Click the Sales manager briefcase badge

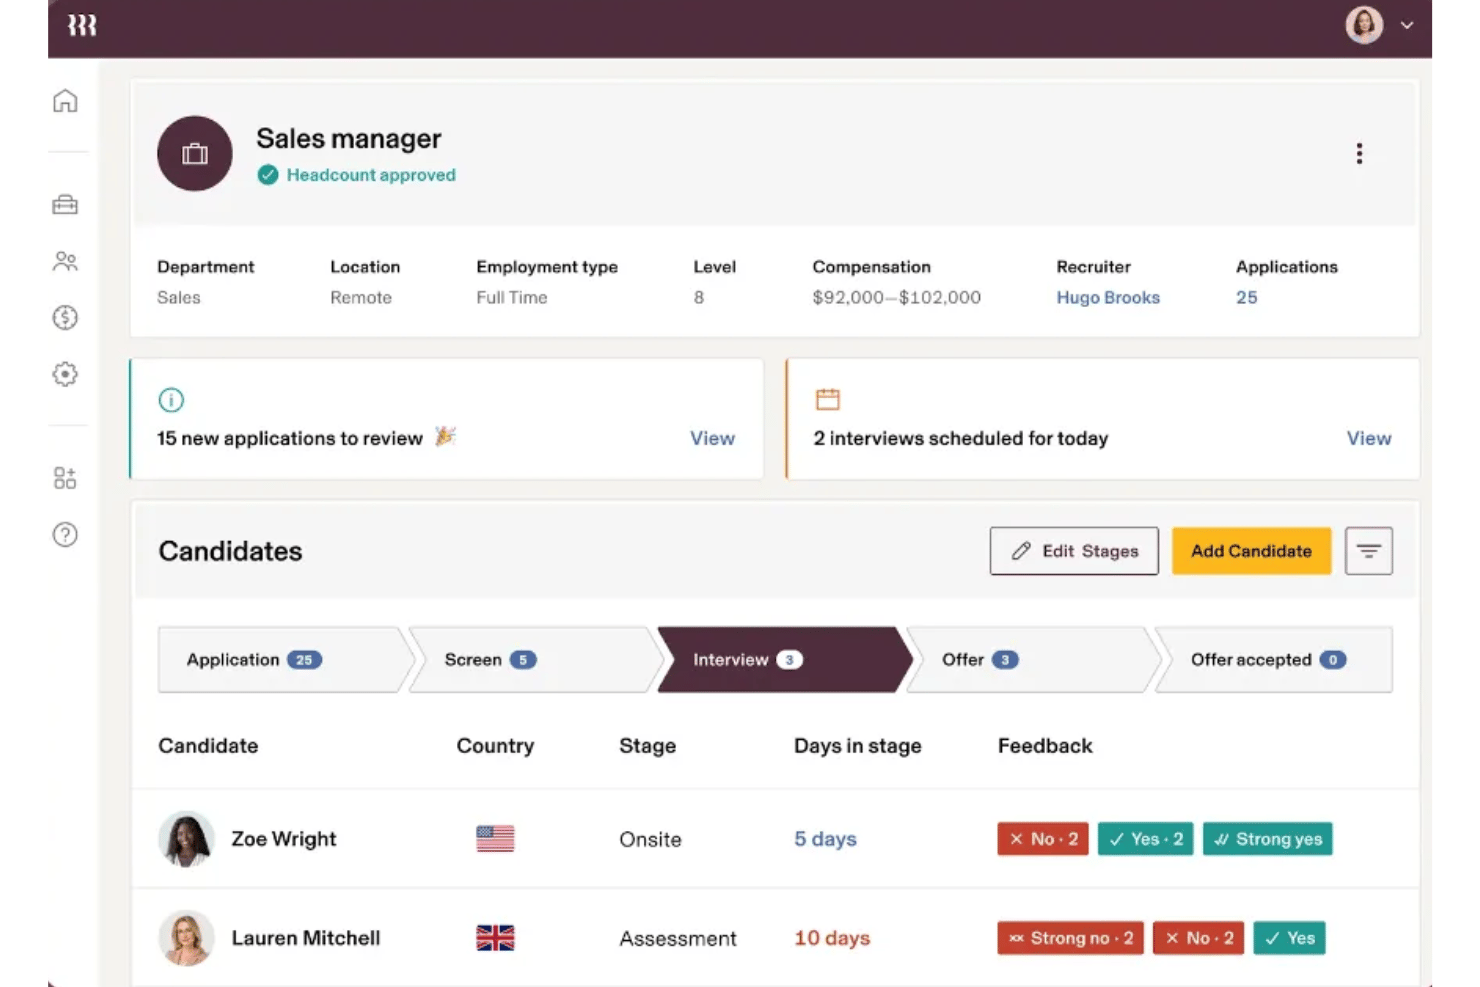coord(195,154)
